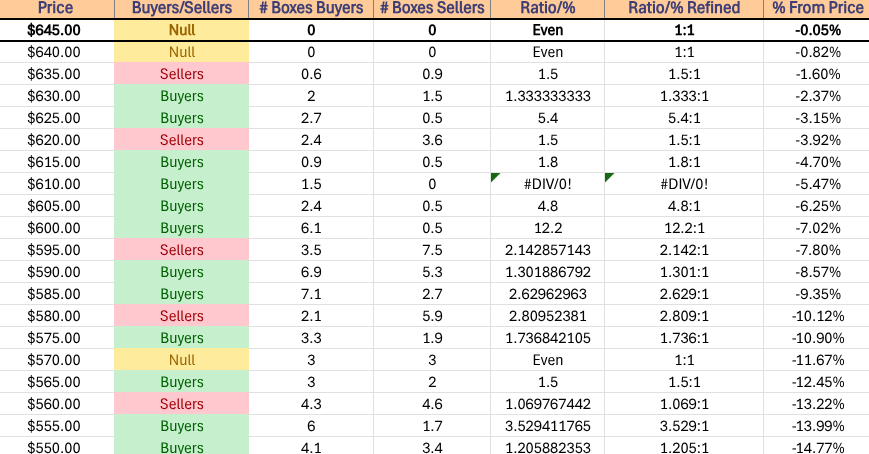Select the % From Price header cell
This screenshot has width=869, height=454.
tap(817, 8)
